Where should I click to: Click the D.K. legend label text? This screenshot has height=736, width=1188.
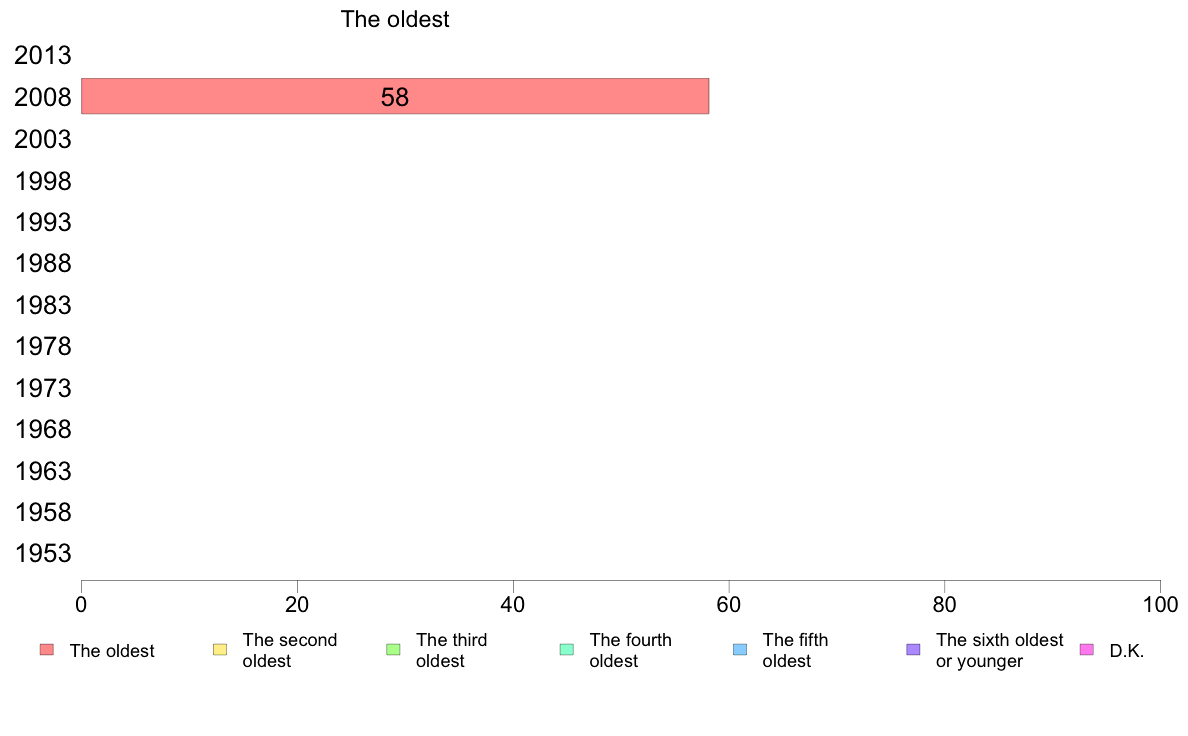(x=1127, y=651)
